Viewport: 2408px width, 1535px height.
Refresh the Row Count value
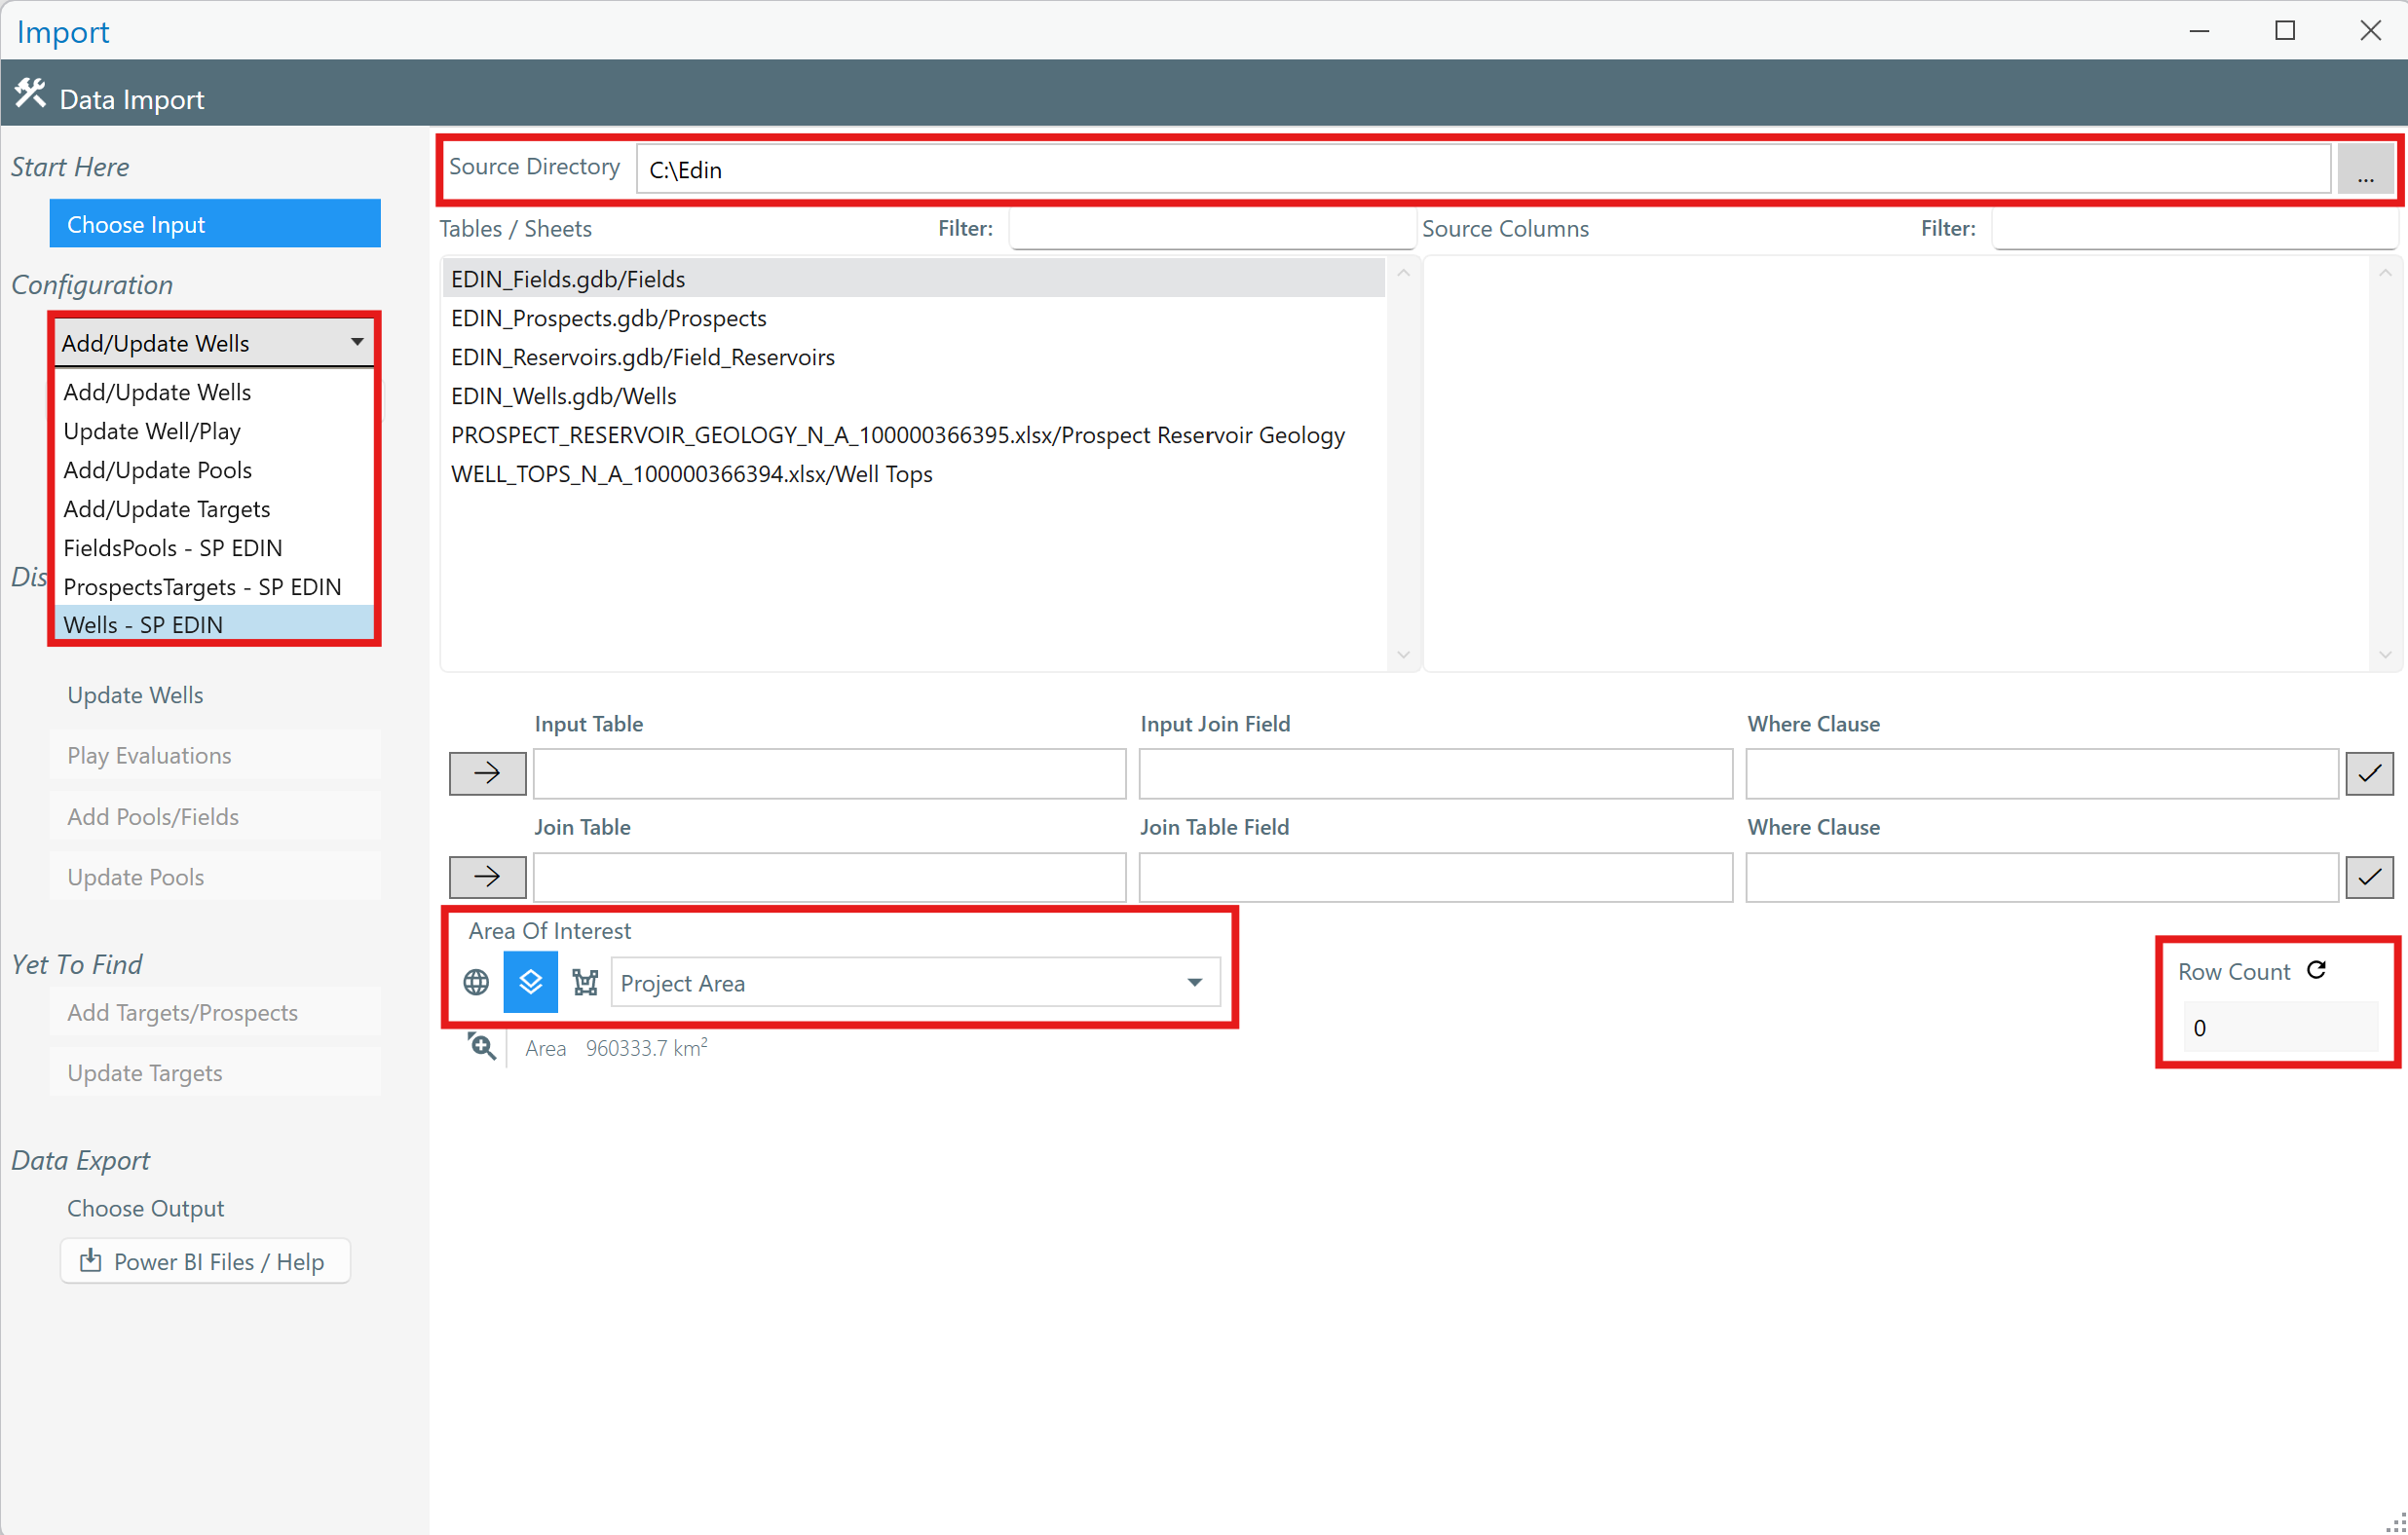pyautogui.click(x=2316, y=970)
